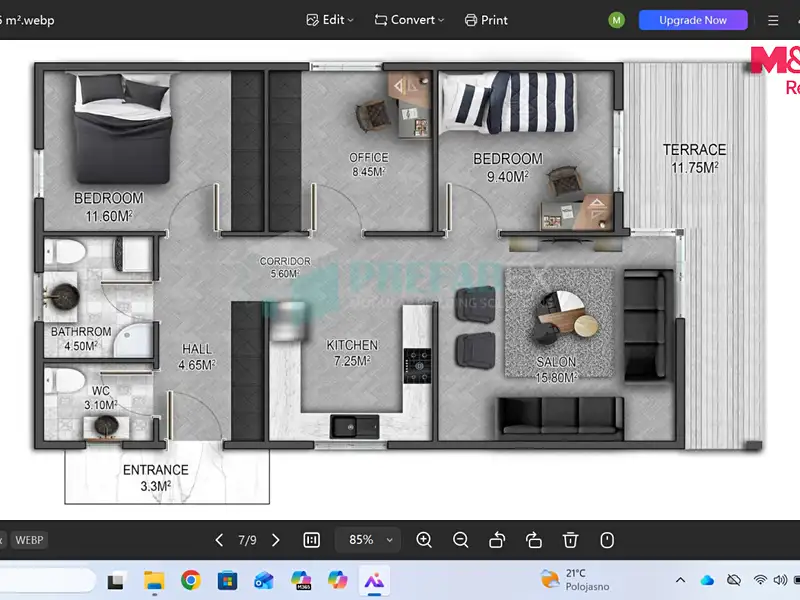The image size is (800, 600).
Task: Go to the next page arrow
Action: [276, 540]
